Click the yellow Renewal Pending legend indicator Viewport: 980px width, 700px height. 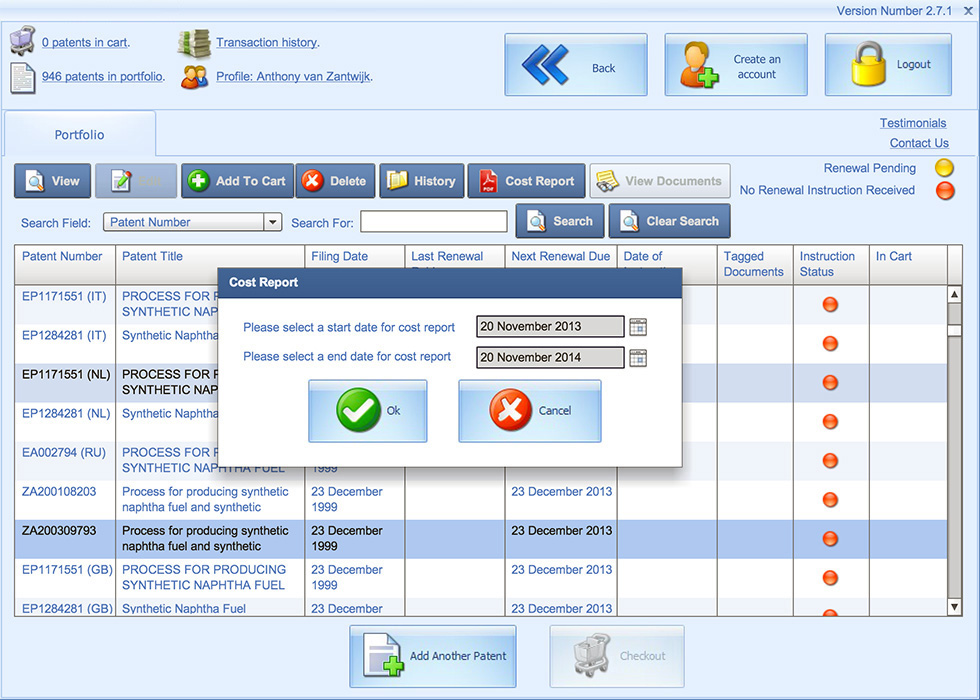click(x=944, y=168)
